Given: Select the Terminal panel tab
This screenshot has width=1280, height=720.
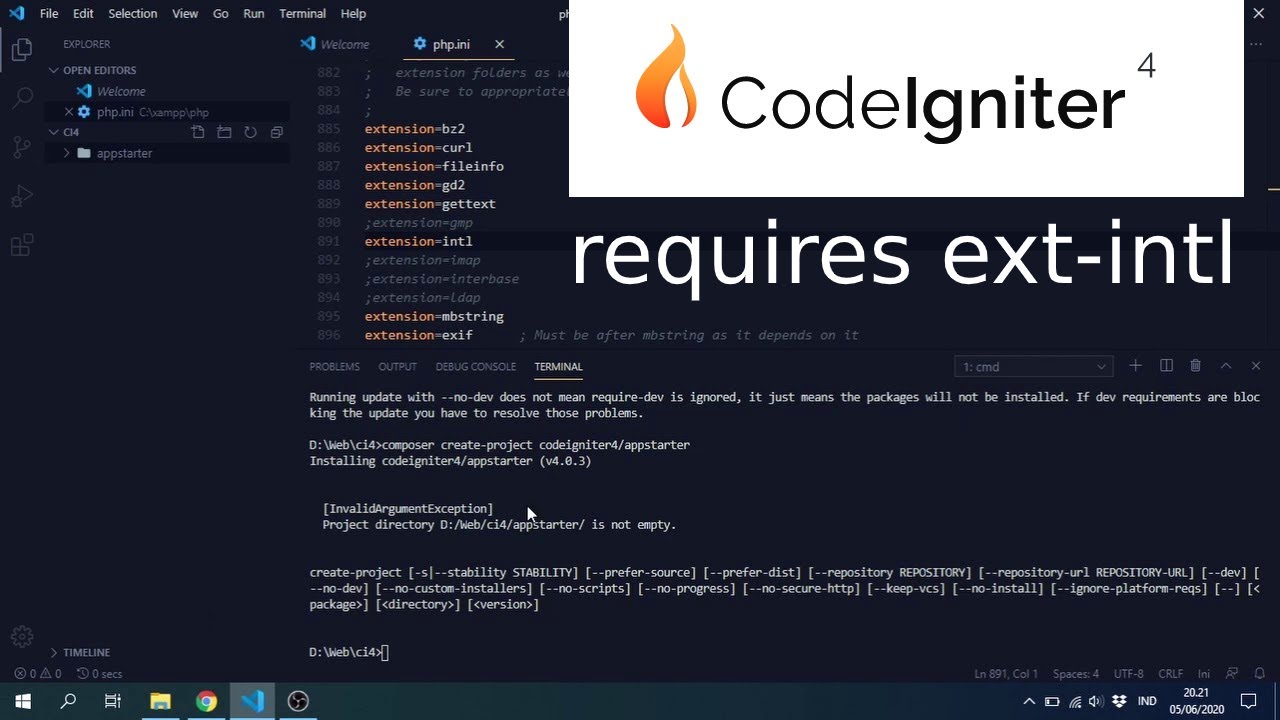Looking at the screenshot, I should click(558, 367).
